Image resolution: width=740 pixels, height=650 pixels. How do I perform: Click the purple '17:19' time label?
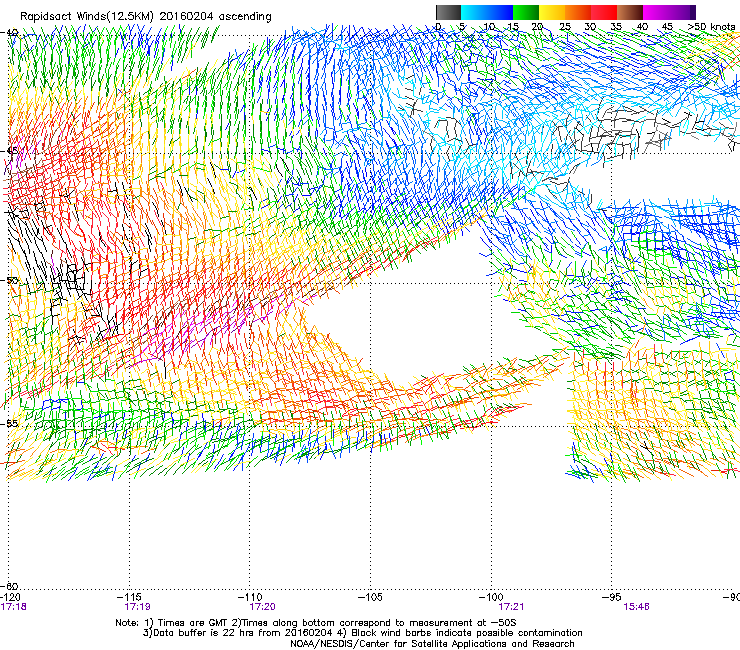click(137, 607)
